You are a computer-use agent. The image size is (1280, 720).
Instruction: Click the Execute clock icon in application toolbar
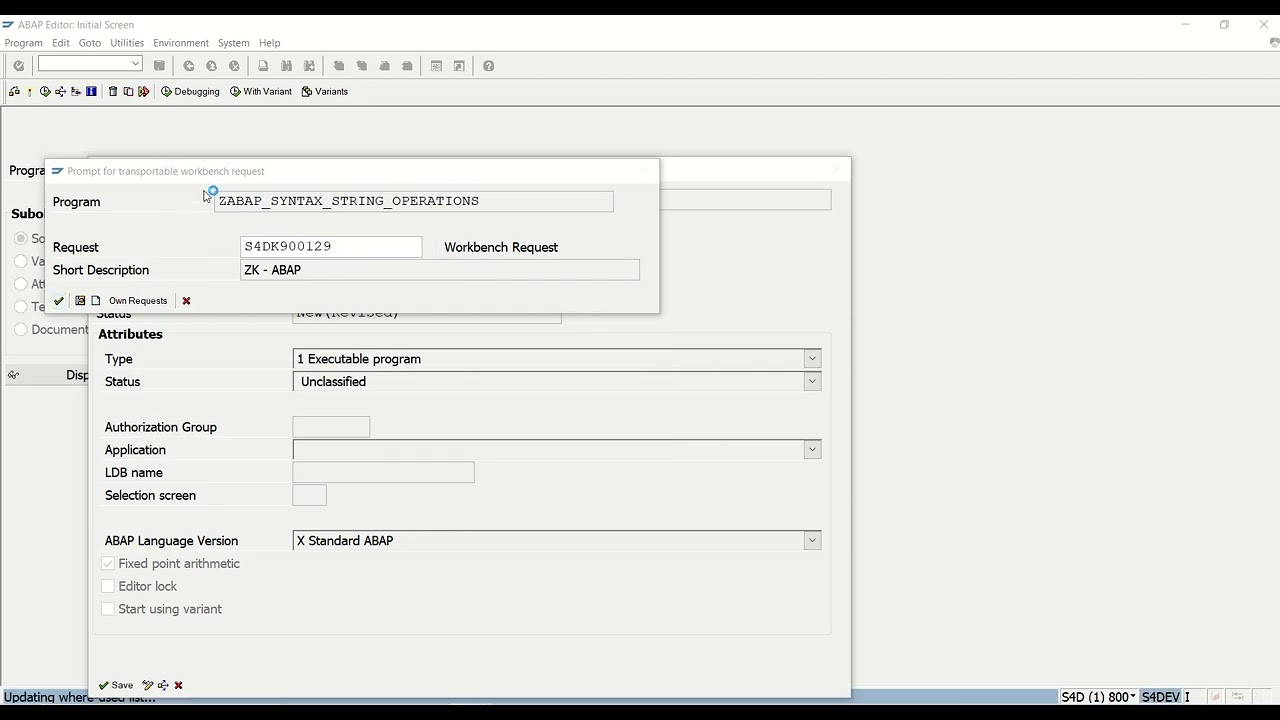[x=45, y=91]
